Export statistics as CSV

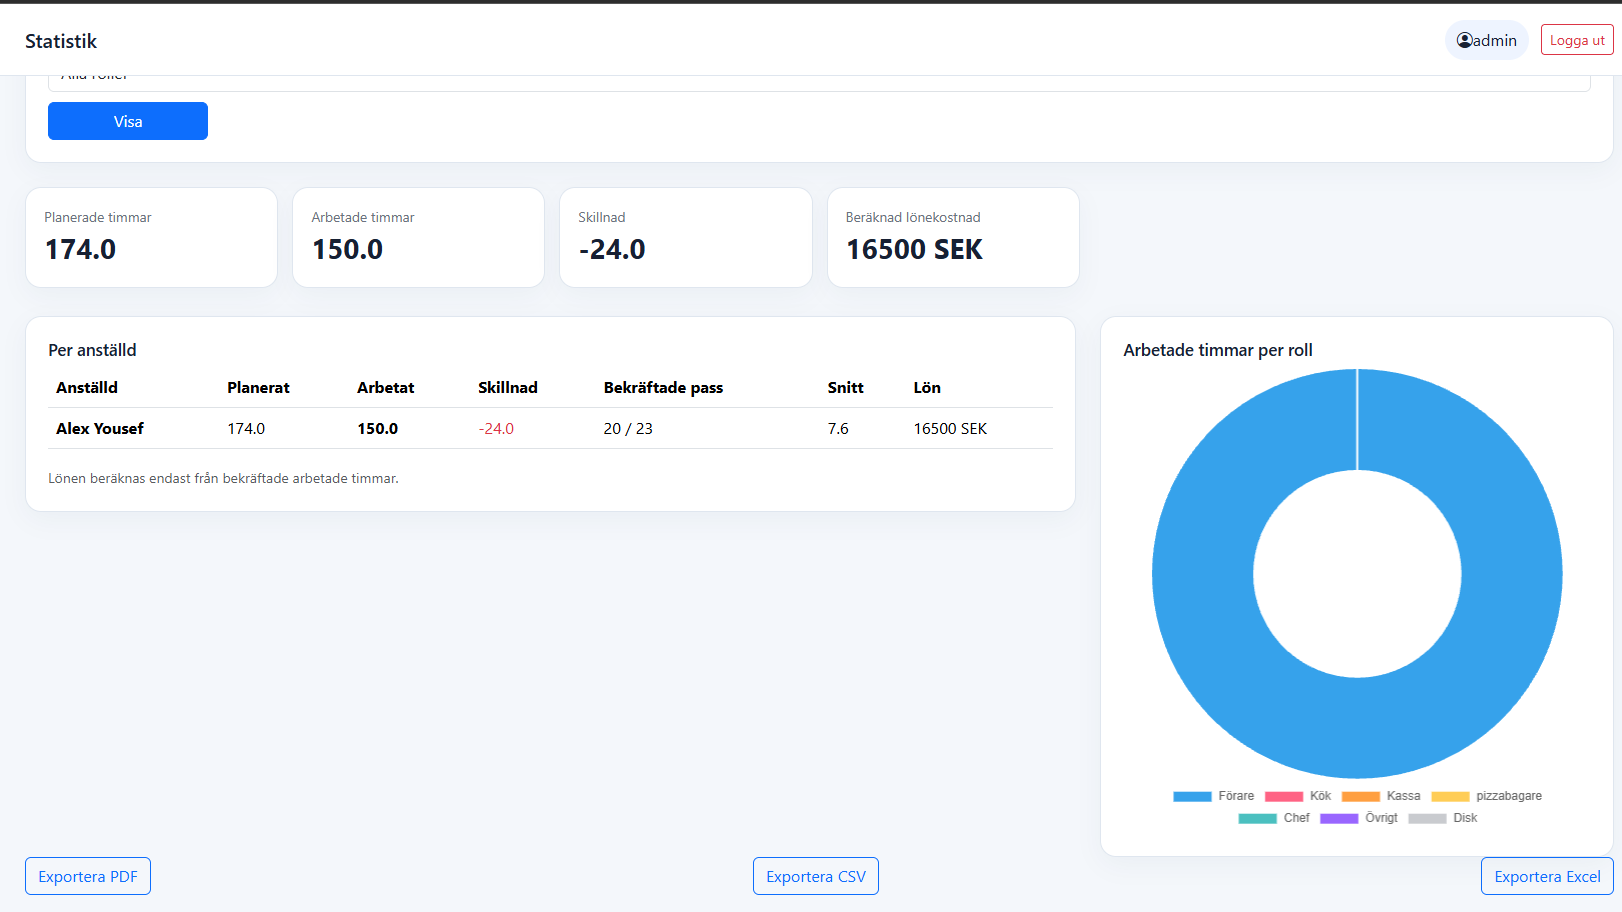pyautogui.click(x=816, y=876)
